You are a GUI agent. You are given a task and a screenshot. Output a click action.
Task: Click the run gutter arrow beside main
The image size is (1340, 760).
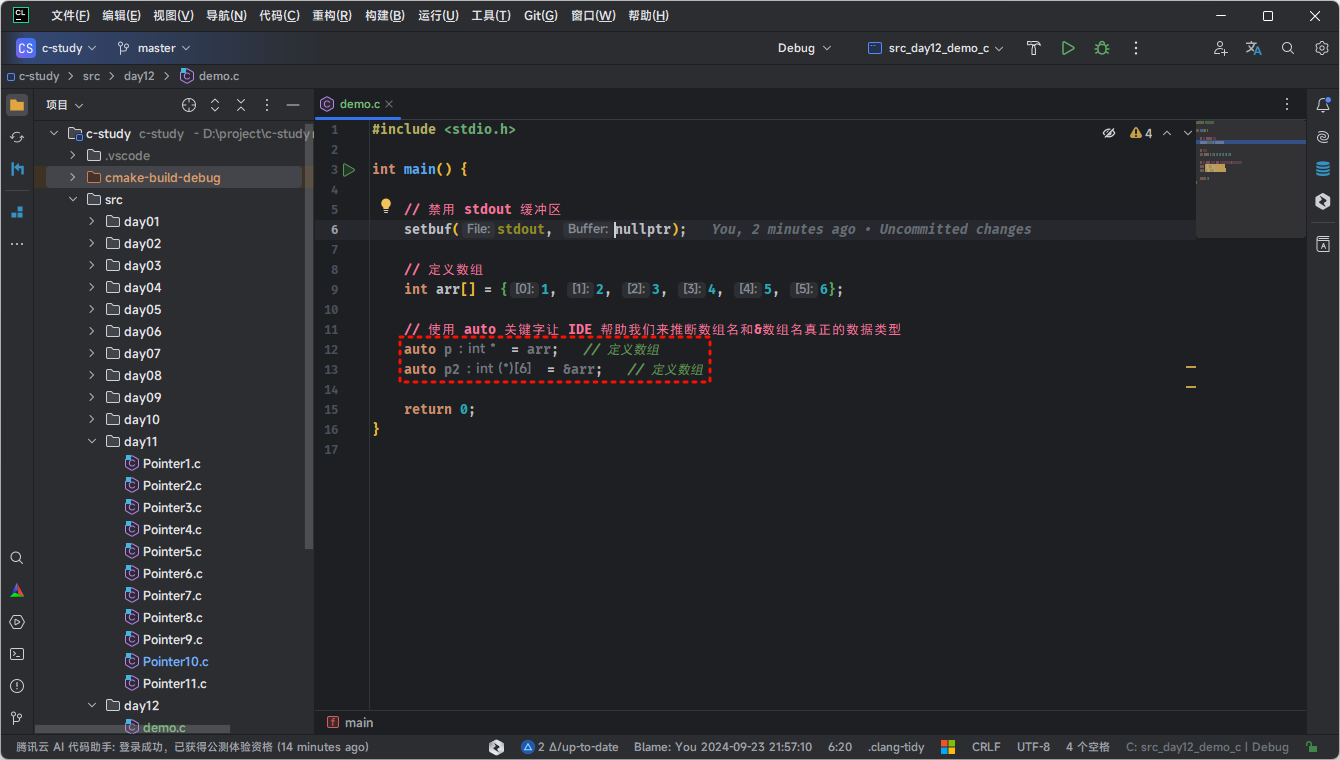click(x=349, y=170)
